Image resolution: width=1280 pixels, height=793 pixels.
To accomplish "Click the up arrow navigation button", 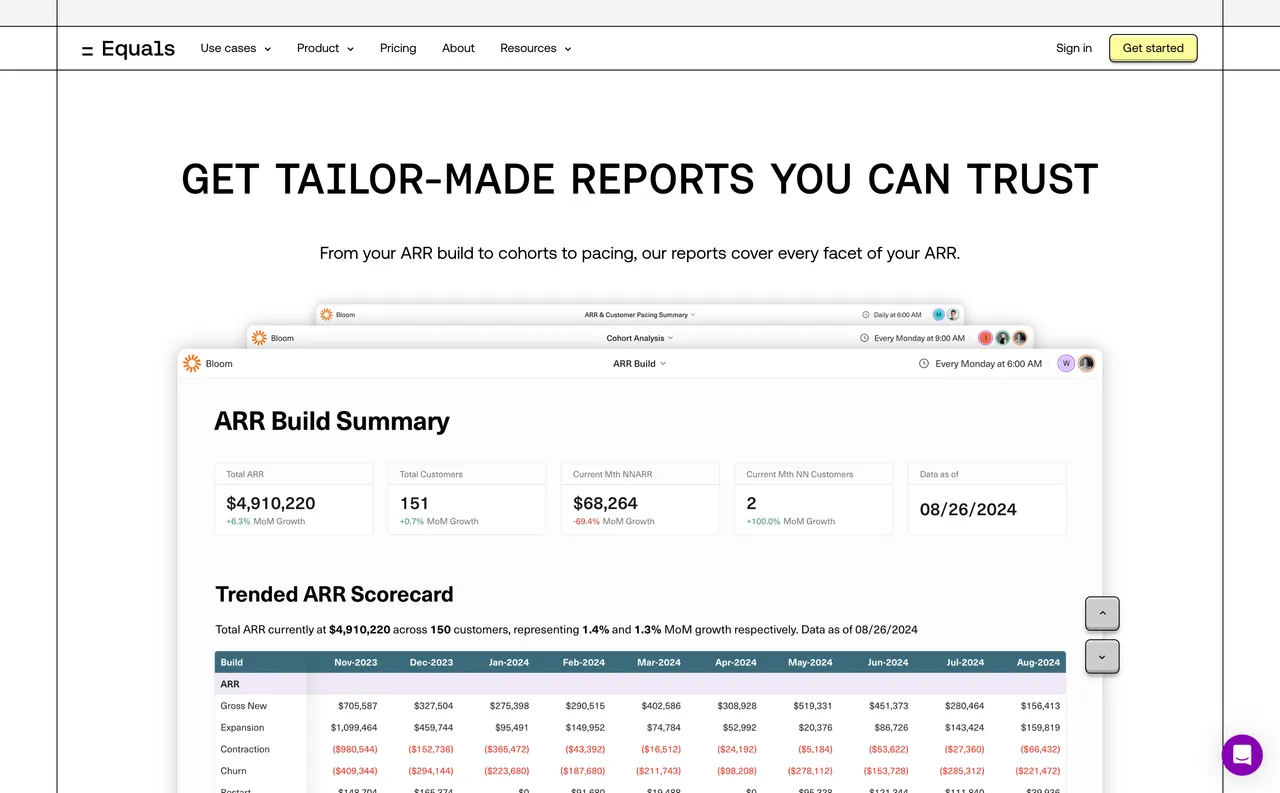I will tap(1102, 613).
